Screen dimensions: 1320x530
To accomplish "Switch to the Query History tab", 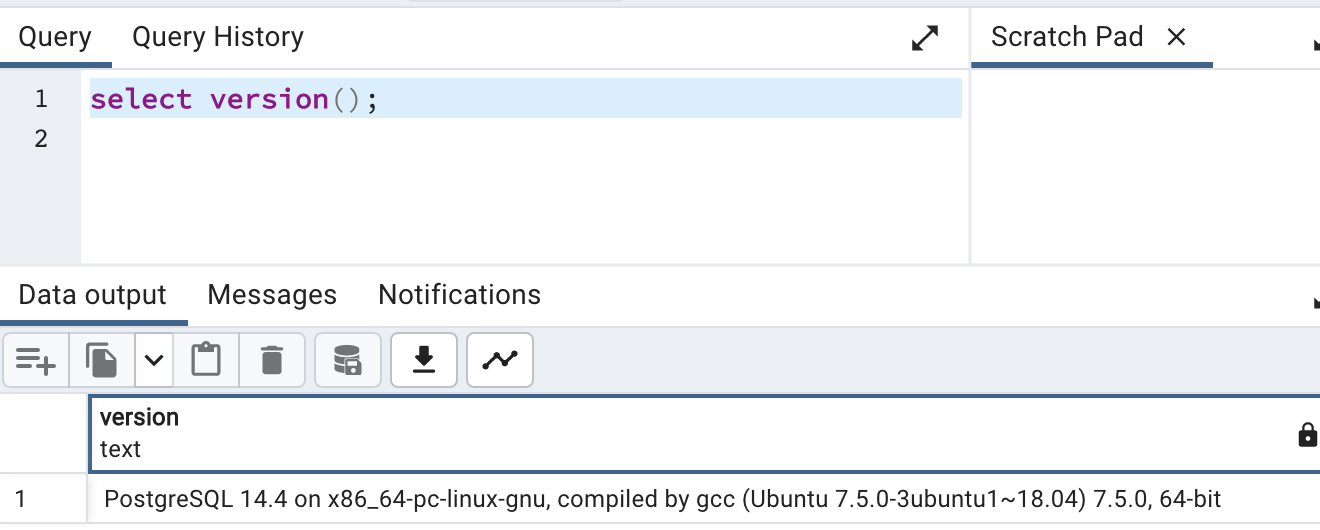I will 218,38.
